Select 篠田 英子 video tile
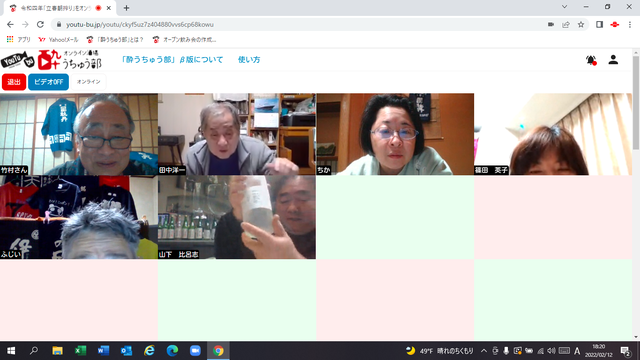This screenshot has height=360, width=640. [x=553, y=134]
